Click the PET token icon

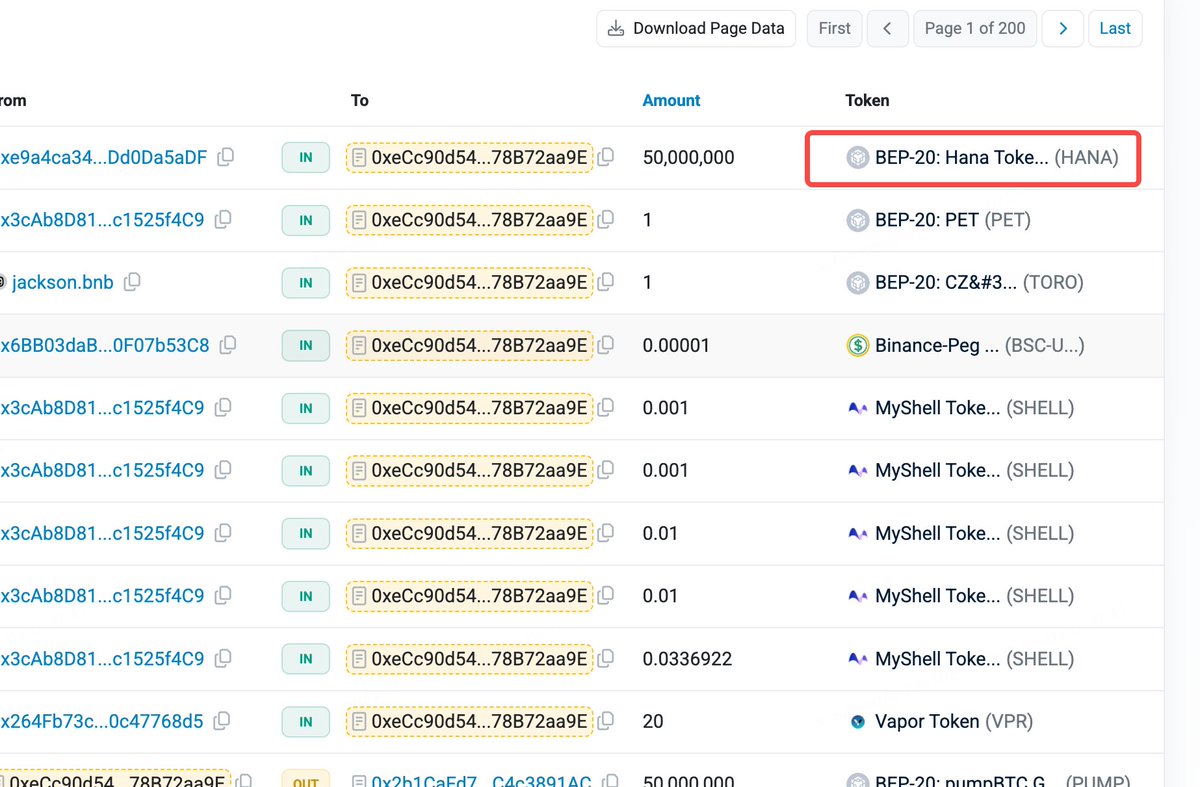(x=857, y=220)
